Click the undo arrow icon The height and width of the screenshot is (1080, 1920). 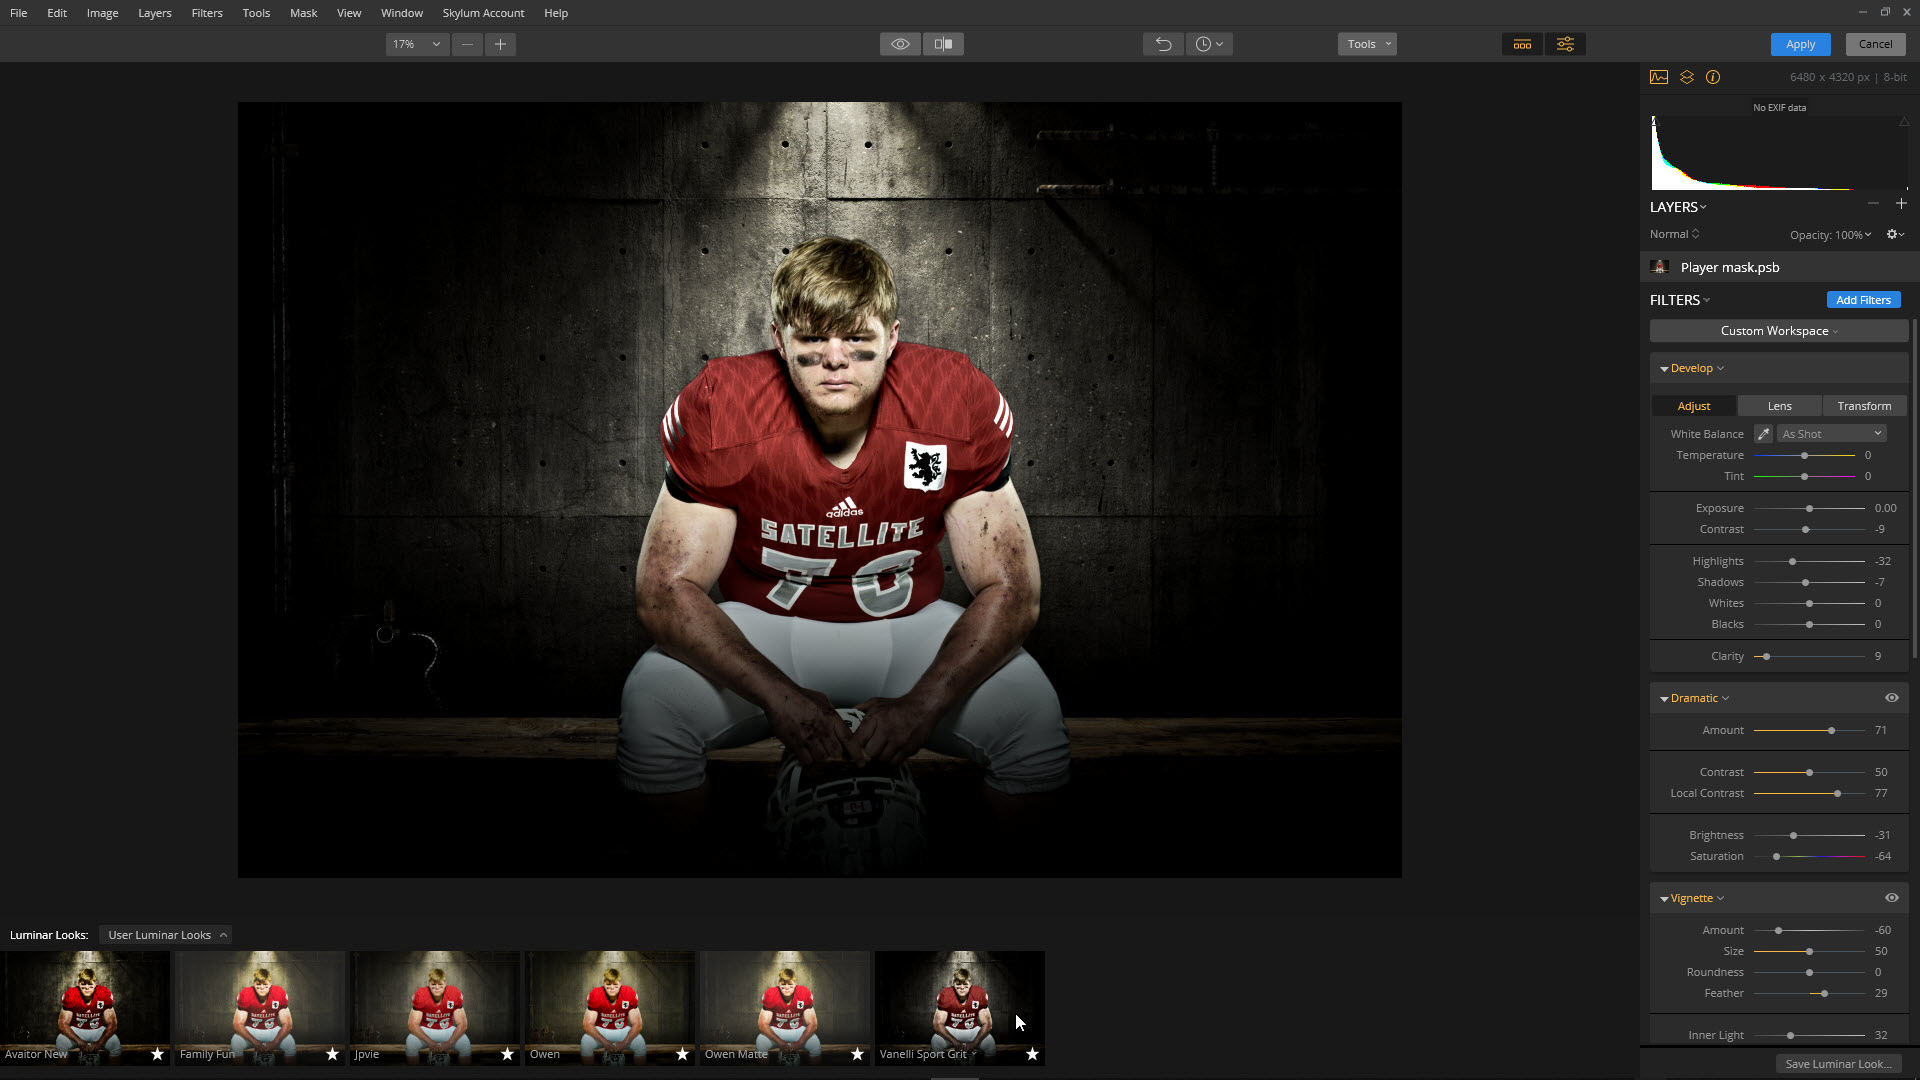1163,44
